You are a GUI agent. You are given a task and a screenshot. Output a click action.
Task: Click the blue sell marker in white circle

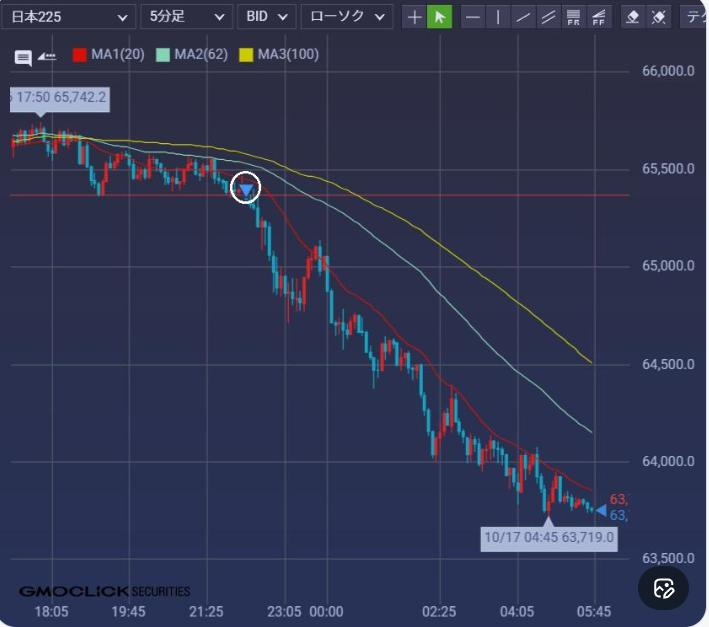pos(246,188)
